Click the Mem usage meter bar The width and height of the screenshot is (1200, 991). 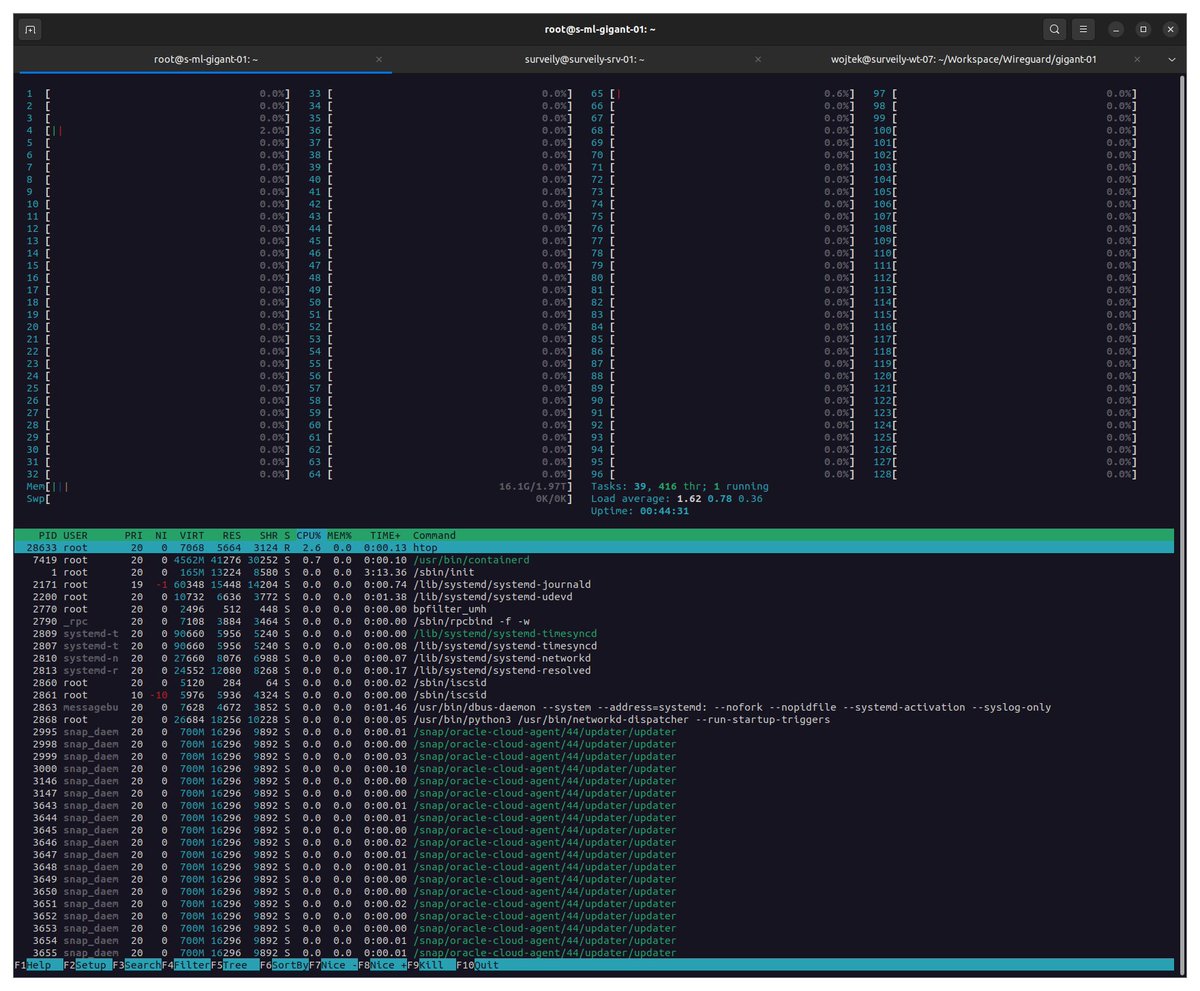pyautogui.click(x=298, y=487)
